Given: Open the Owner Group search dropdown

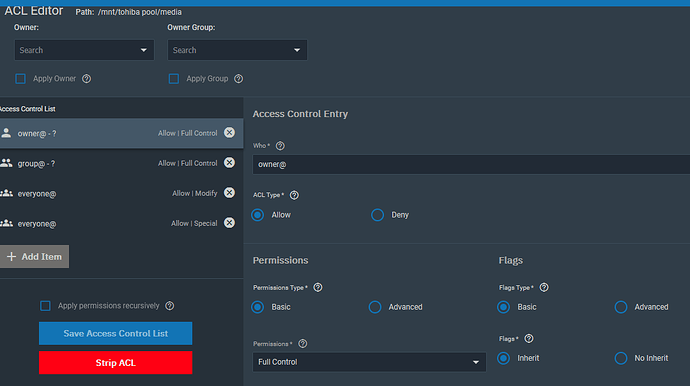Looking at the screenshot, I should click(x=237, y=50).
